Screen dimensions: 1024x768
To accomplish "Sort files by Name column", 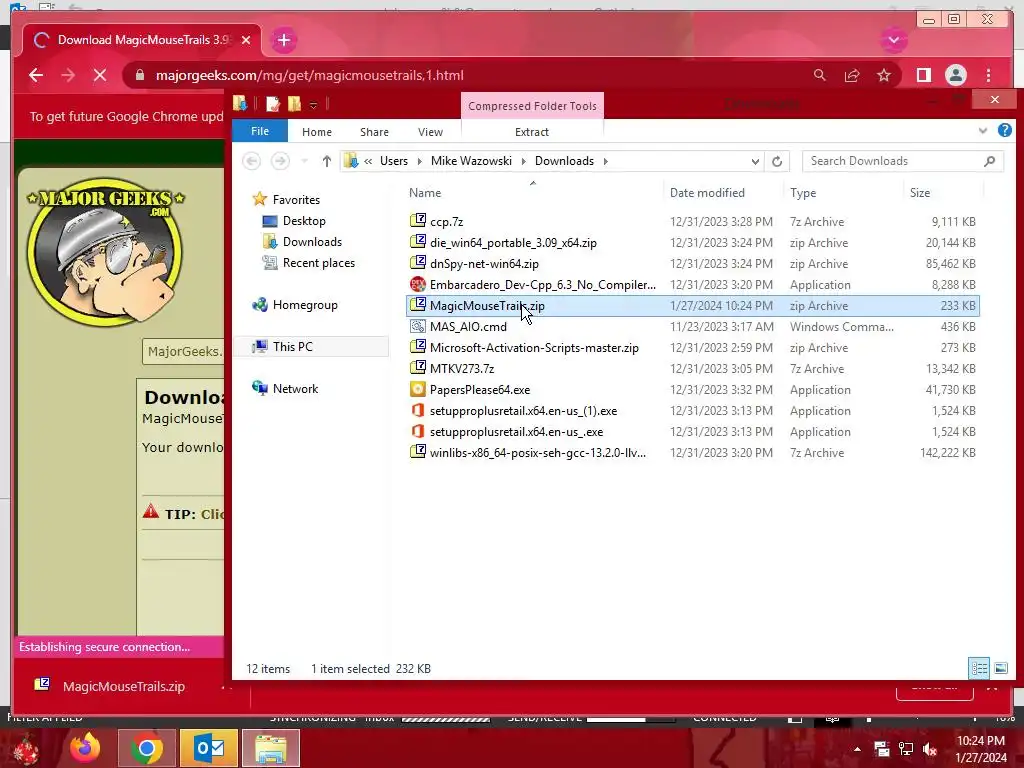I will point(425,193).
